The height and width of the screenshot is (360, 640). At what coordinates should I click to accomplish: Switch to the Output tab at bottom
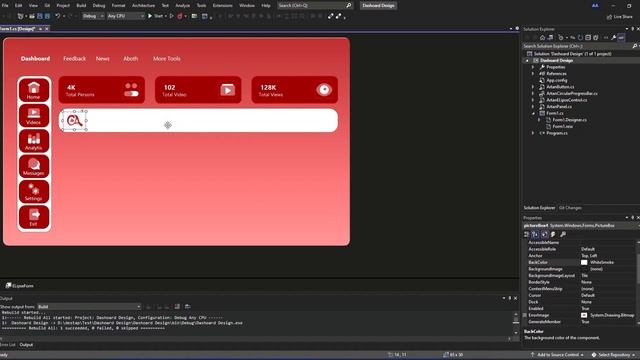(26, 345)
